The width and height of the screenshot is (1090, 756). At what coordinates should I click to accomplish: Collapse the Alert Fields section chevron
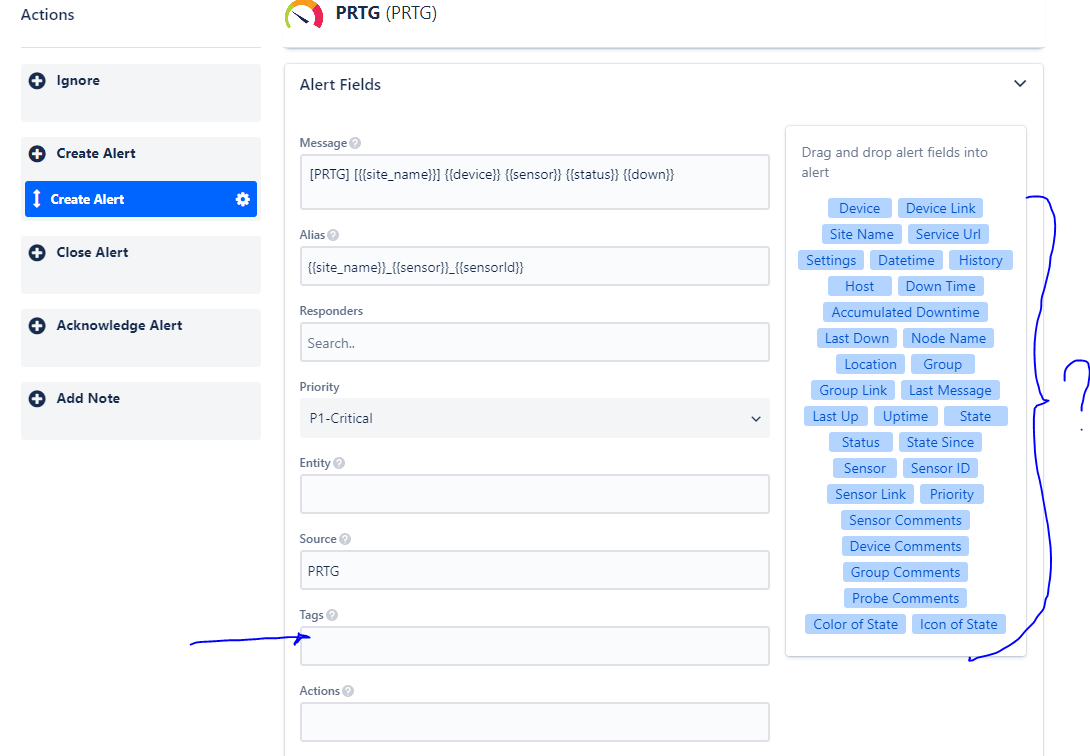(1020, 84)
